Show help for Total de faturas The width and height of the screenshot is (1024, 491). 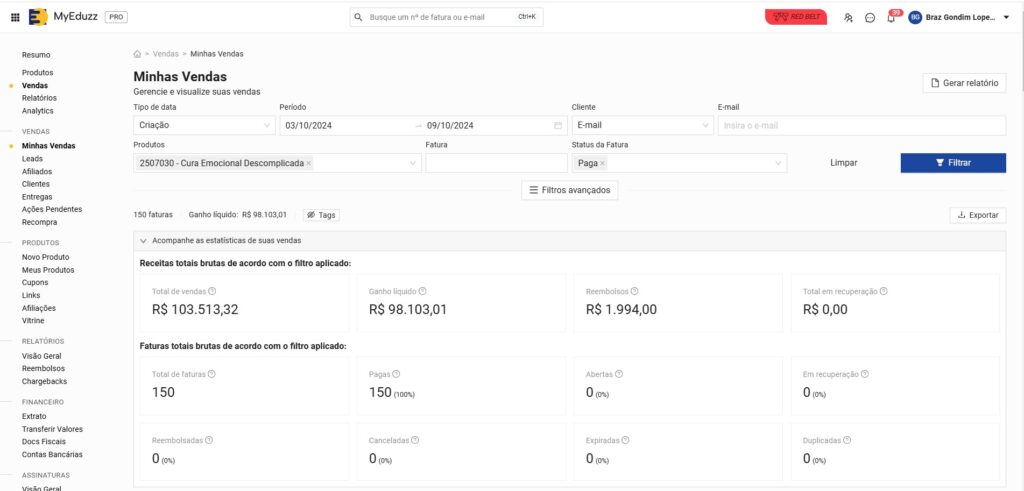point(212,374)
